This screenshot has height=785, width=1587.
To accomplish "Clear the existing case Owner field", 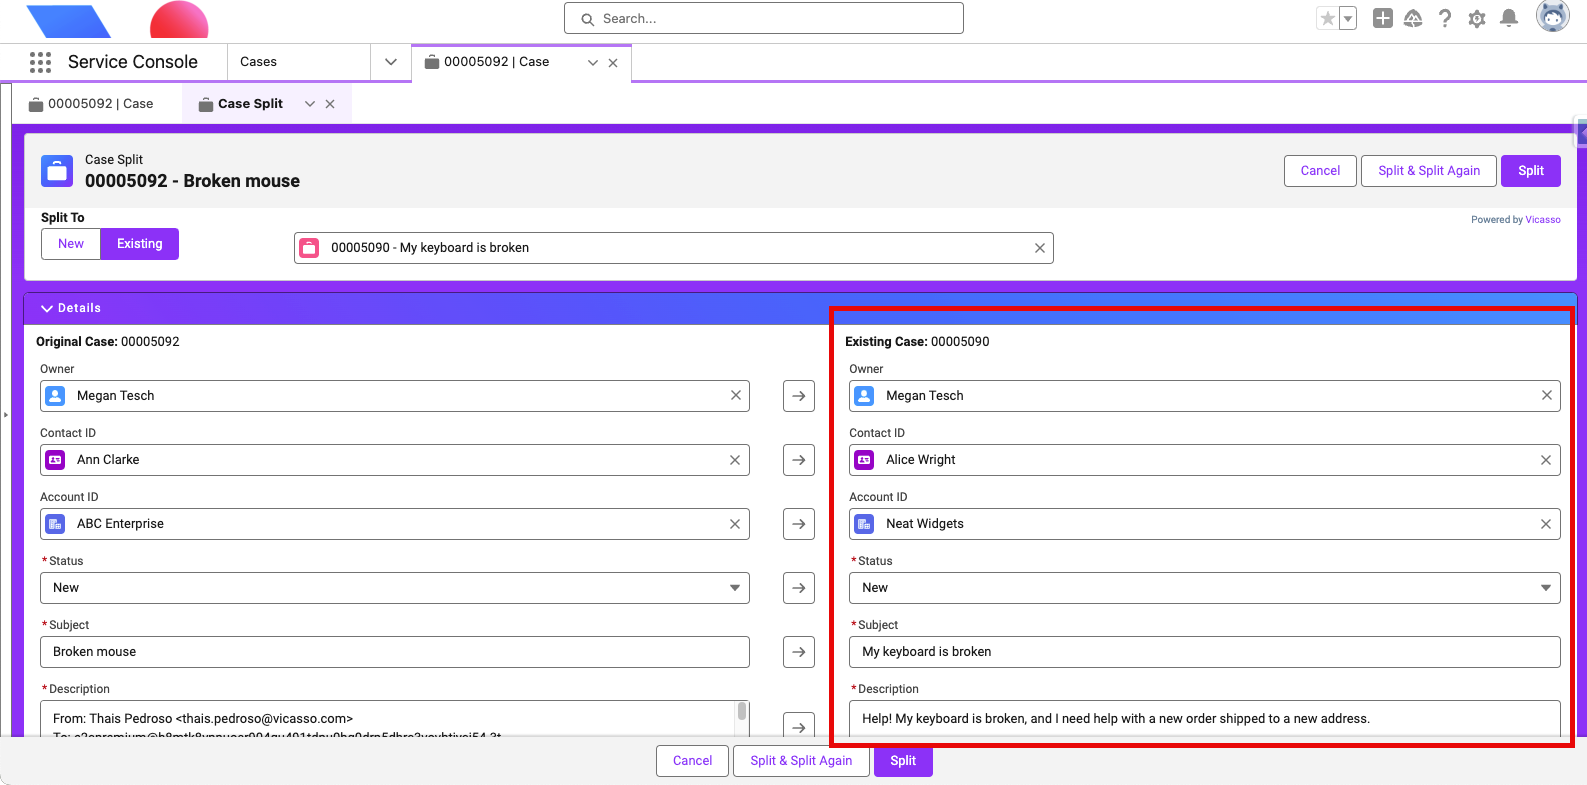I will pyautogui.click(x=1547, y=396).
